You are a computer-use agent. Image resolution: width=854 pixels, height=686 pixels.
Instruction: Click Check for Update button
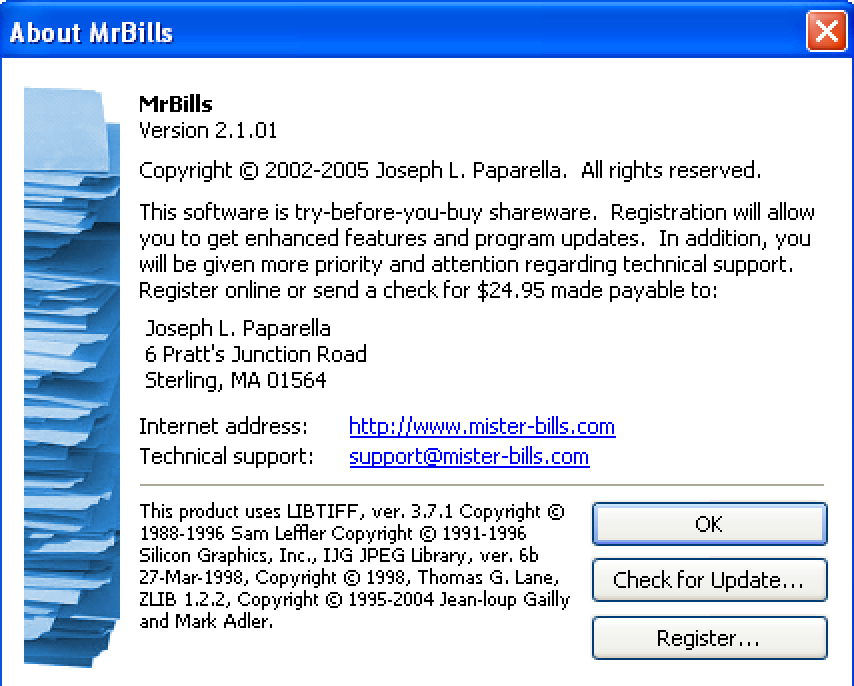point(709,580)
